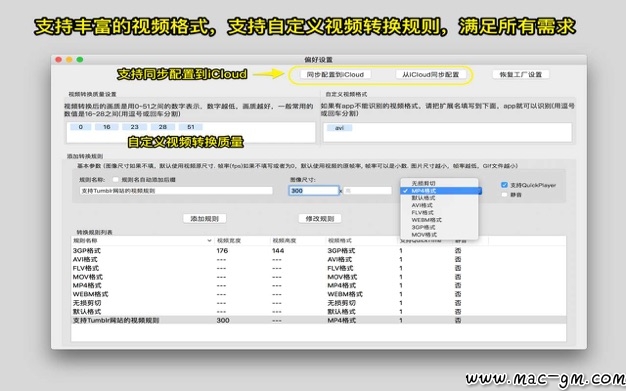
Task: Toggle sort arrow in 规则名称 column header
Action: tap(209, 241)
